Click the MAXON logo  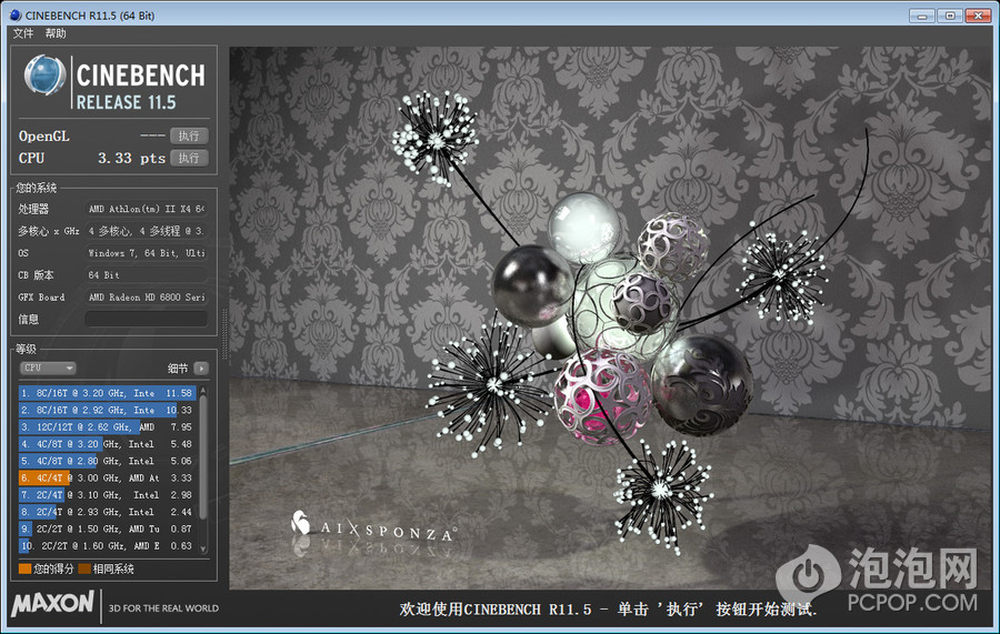click(x=53, y=603)
